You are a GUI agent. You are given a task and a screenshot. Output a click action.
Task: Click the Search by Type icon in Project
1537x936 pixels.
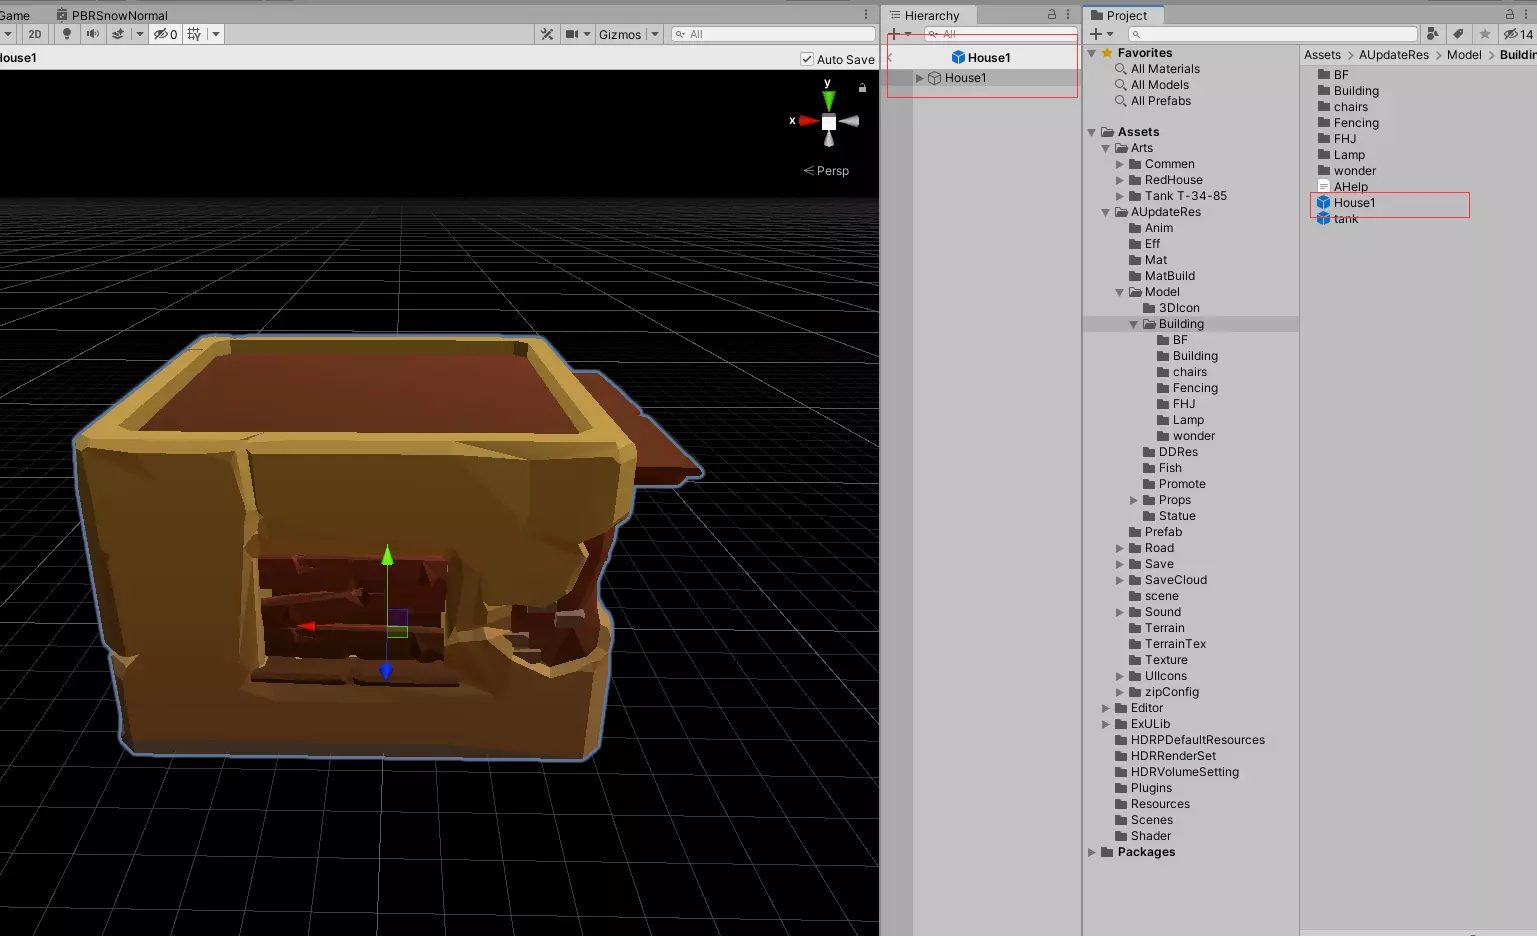[1432, 34]
